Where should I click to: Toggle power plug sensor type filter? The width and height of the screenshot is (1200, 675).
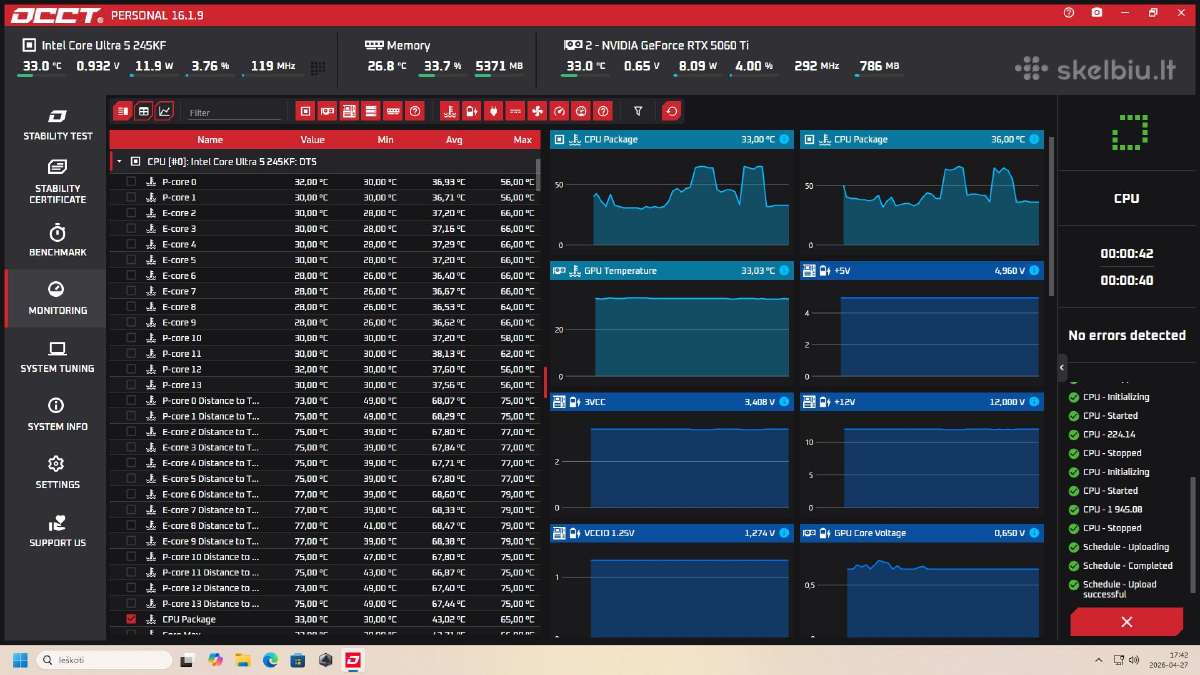coord(493,111)
